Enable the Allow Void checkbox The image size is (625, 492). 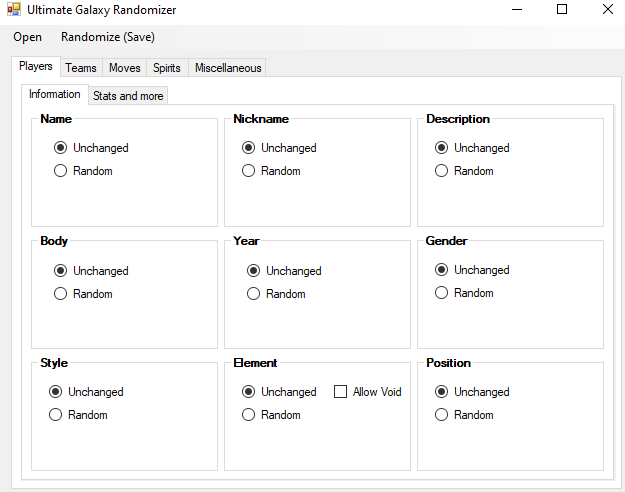click(341, 392)
